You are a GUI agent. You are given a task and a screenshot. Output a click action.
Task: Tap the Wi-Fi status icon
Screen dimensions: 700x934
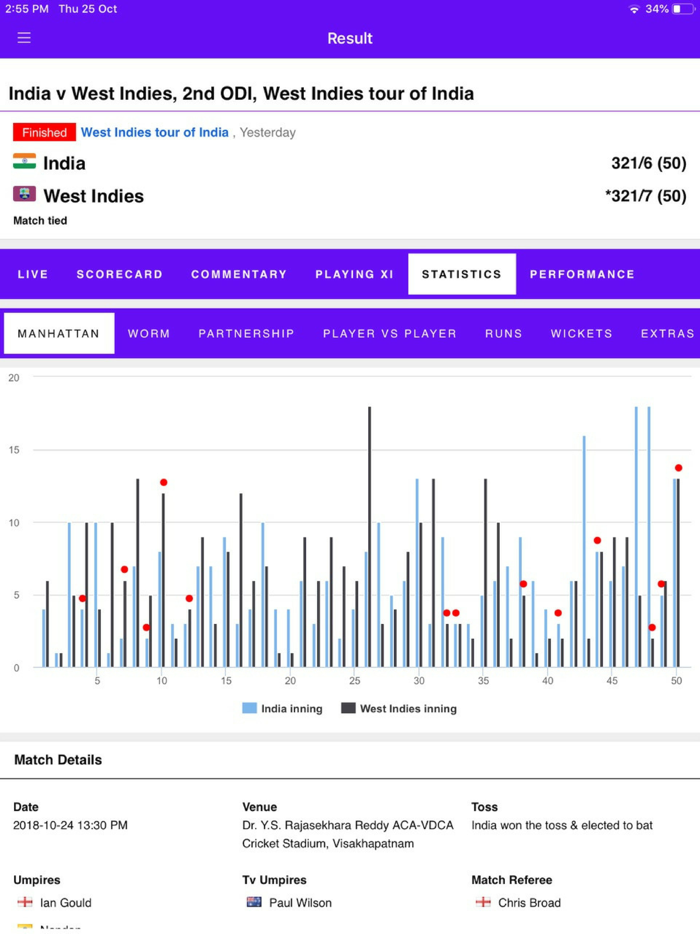(634, 9)
